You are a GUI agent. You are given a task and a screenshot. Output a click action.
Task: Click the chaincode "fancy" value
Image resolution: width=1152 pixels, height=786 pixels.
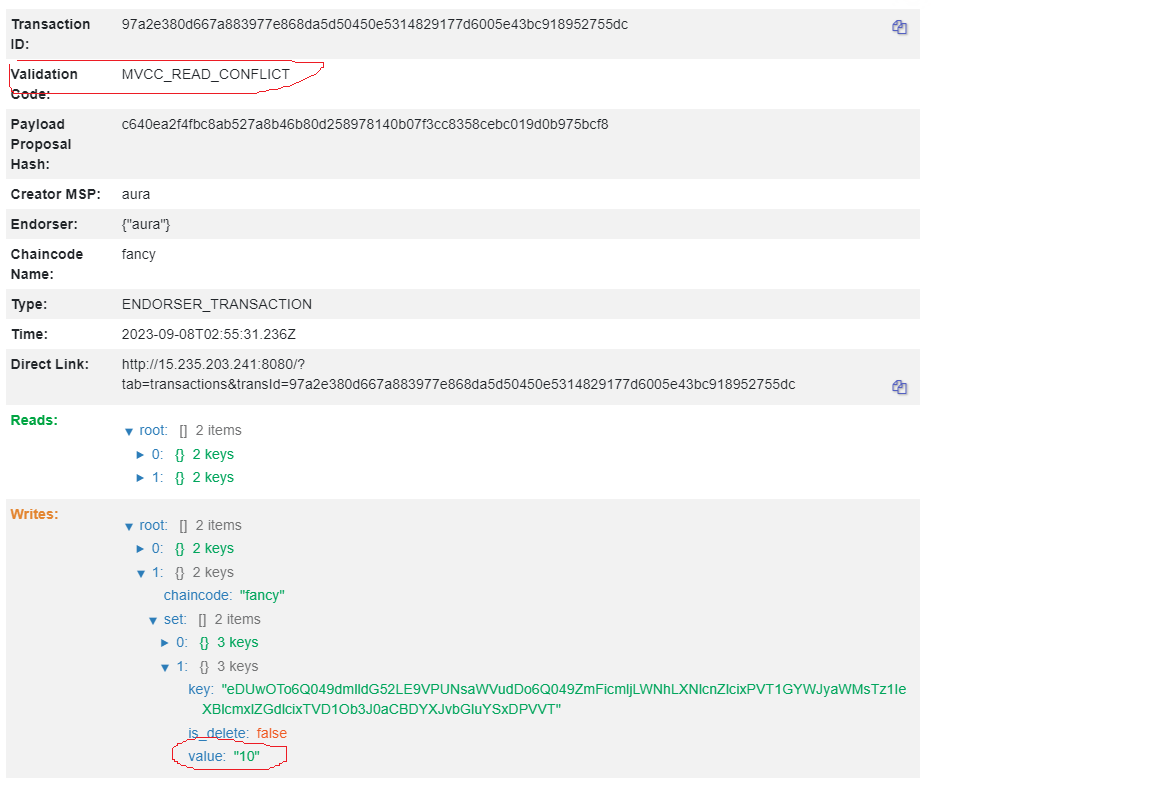[261, 594]
